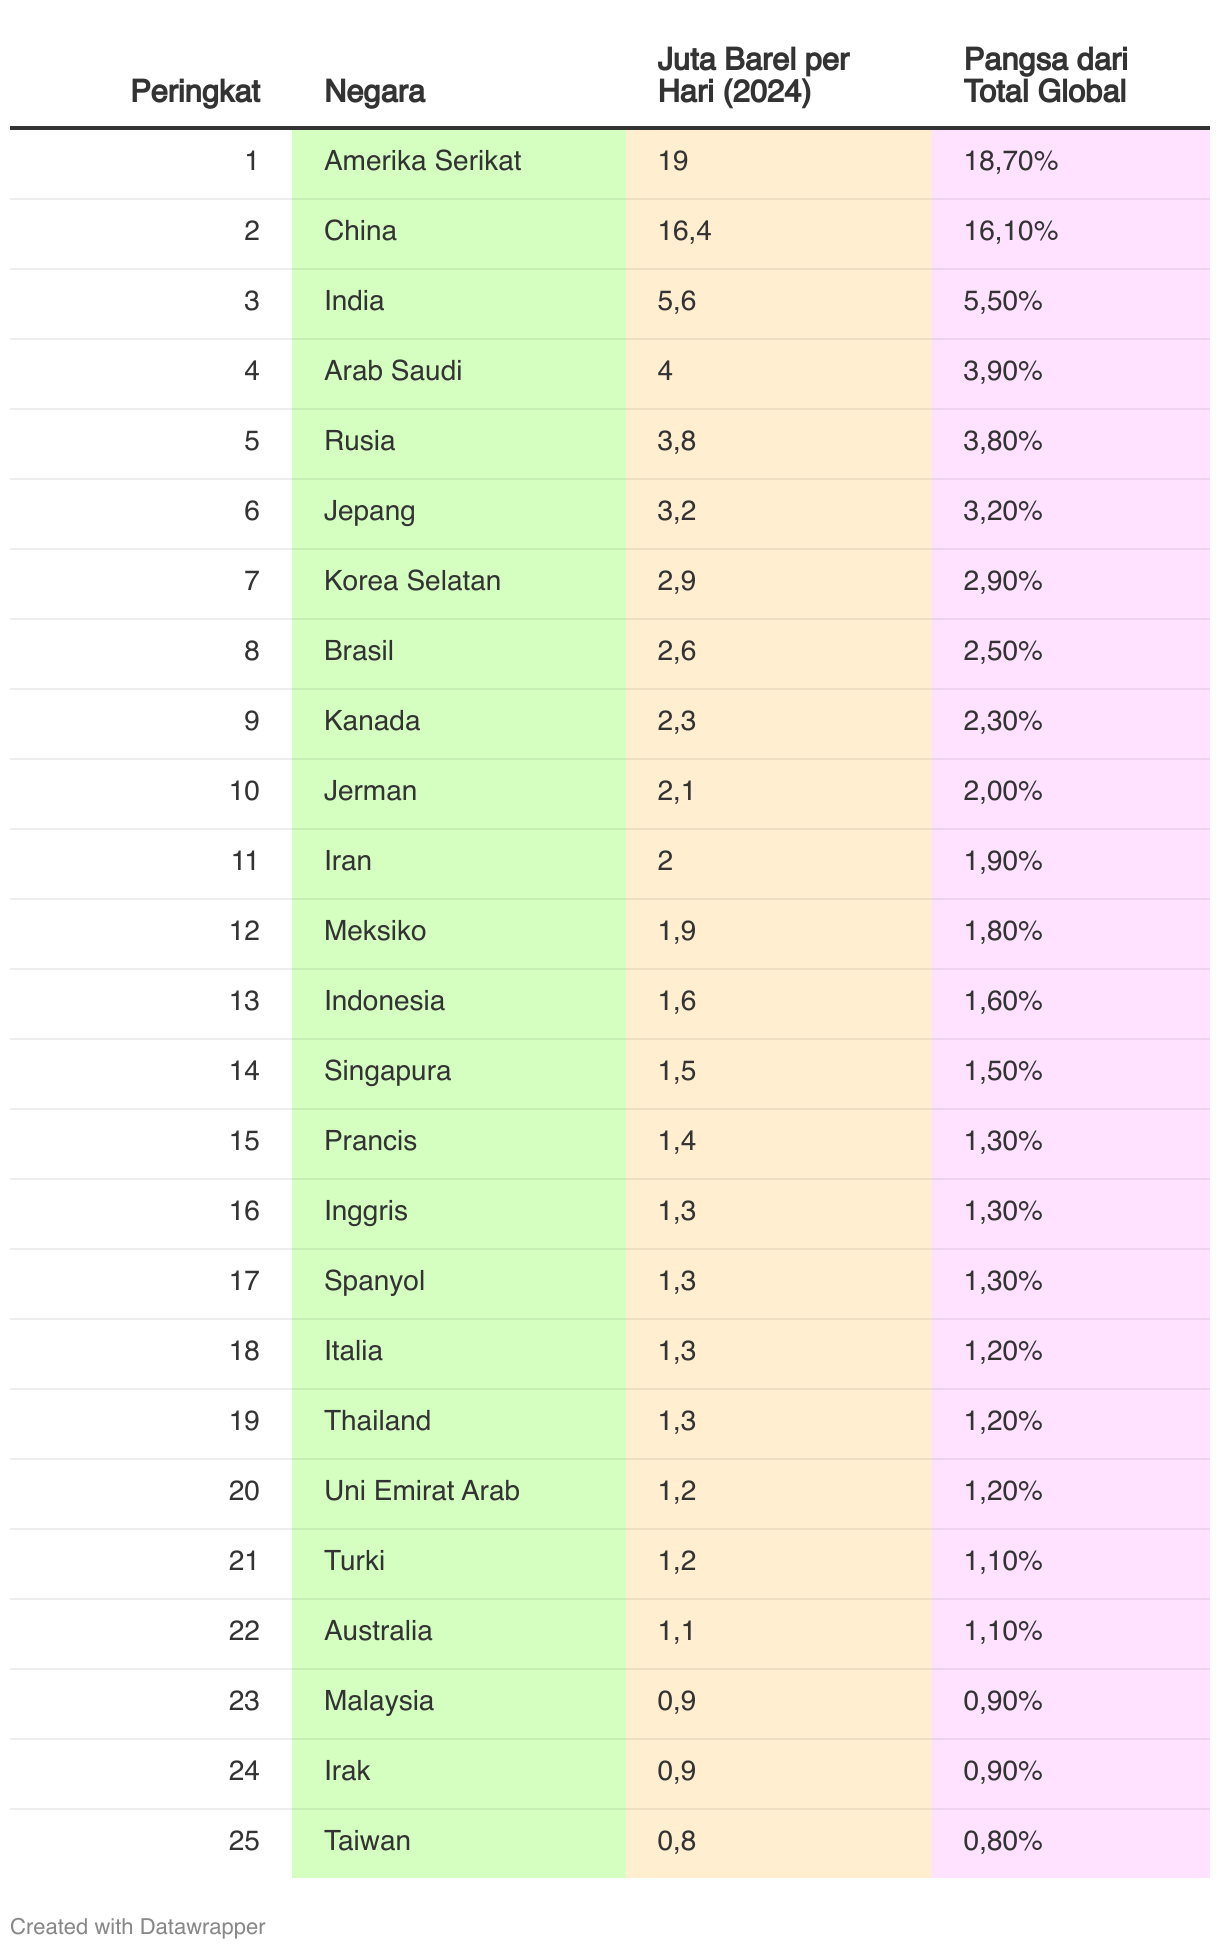The height and width of the screenshot is (1950, 1220).
Task: Open the Created with Datawrapper link
Action: (138, 1926)
